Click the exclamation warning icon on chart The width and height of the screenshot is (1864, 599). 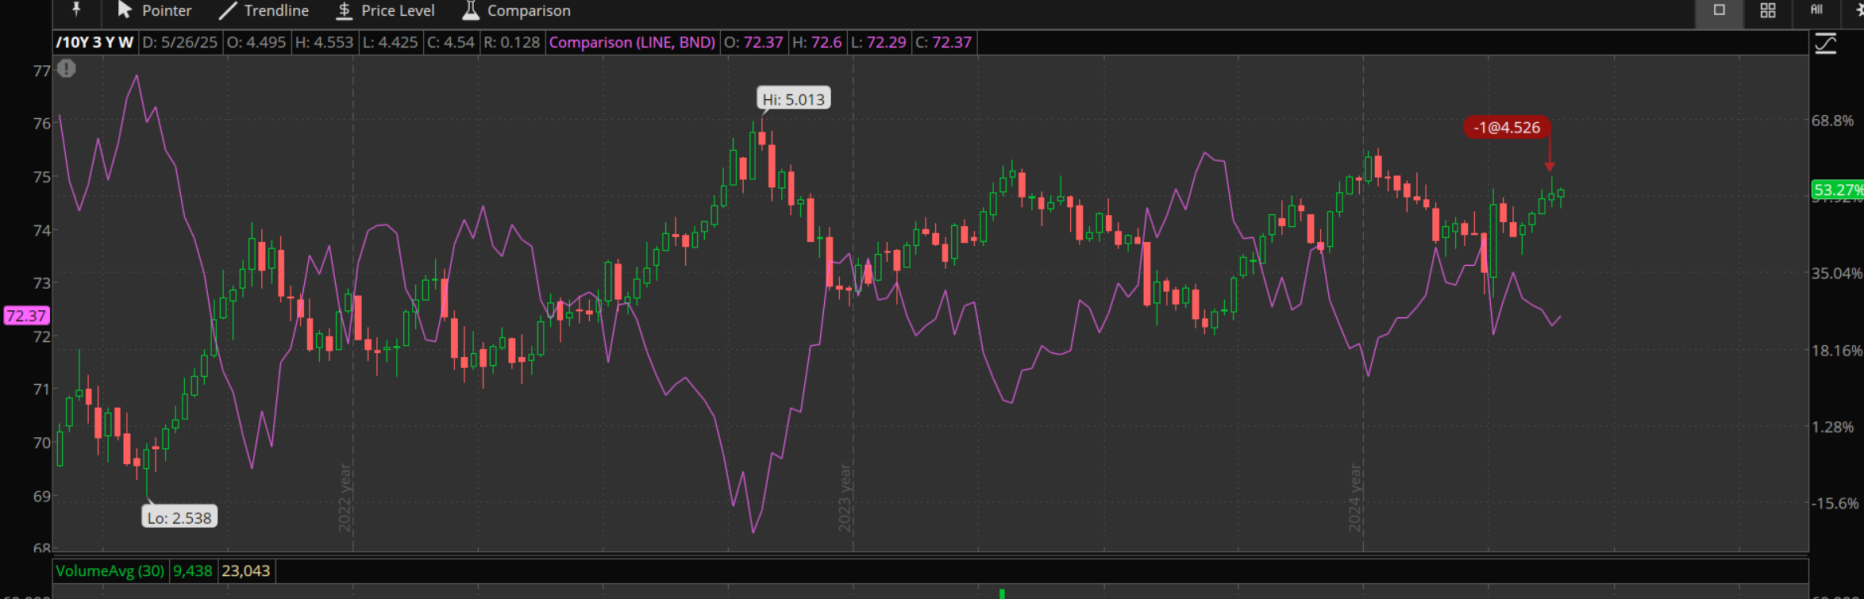[x=66, y=69]
